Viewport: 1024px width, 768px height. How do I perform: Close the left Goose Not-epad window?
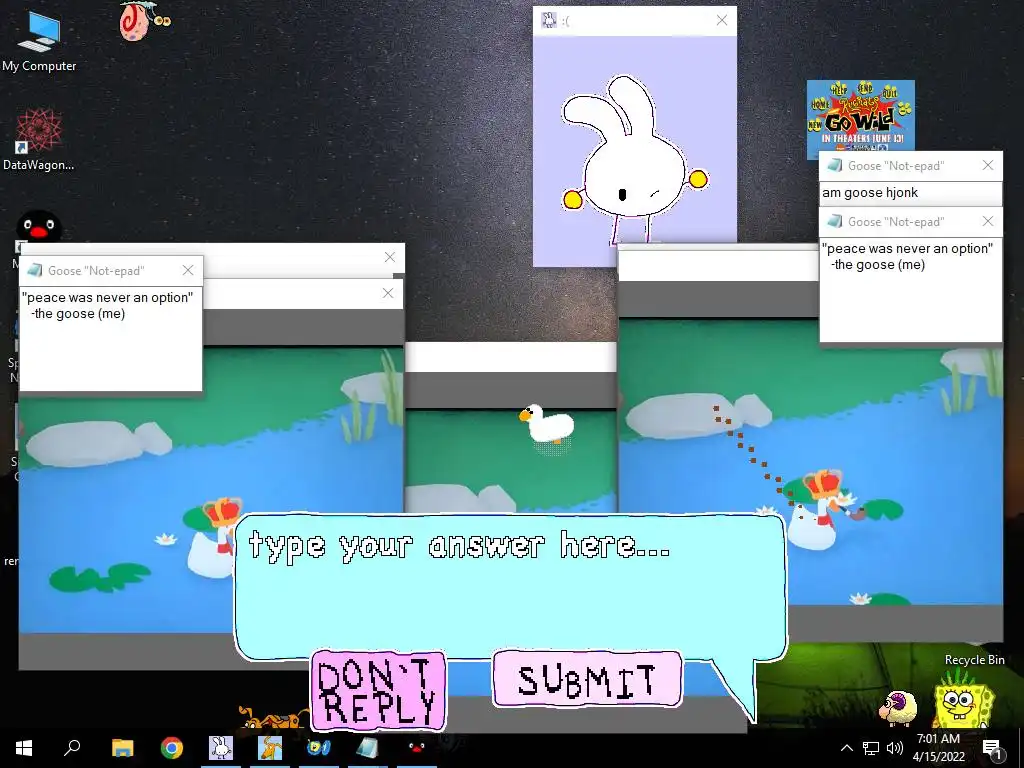click(x=188, y=270)
